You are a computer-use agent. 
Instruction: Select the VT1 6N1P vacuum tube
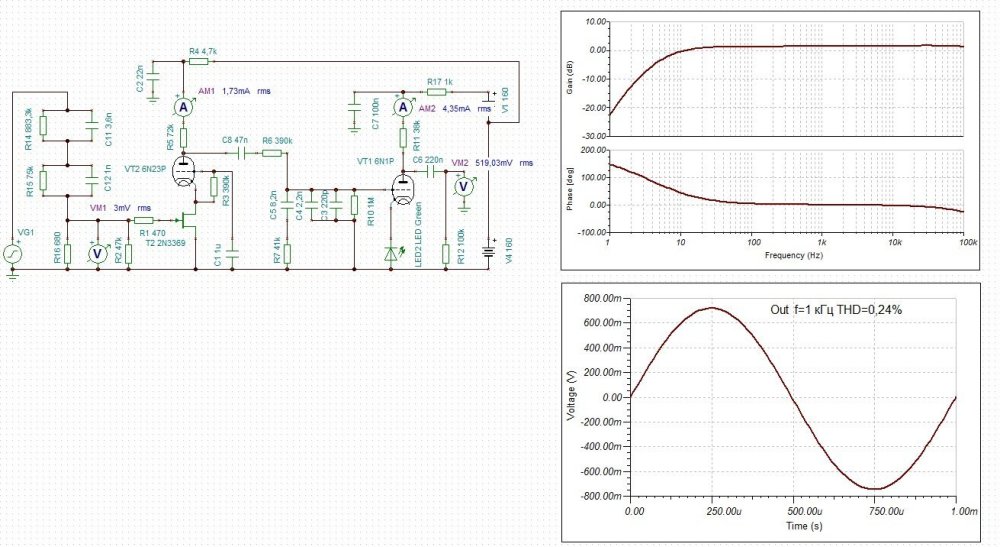[x=402, y=186]
